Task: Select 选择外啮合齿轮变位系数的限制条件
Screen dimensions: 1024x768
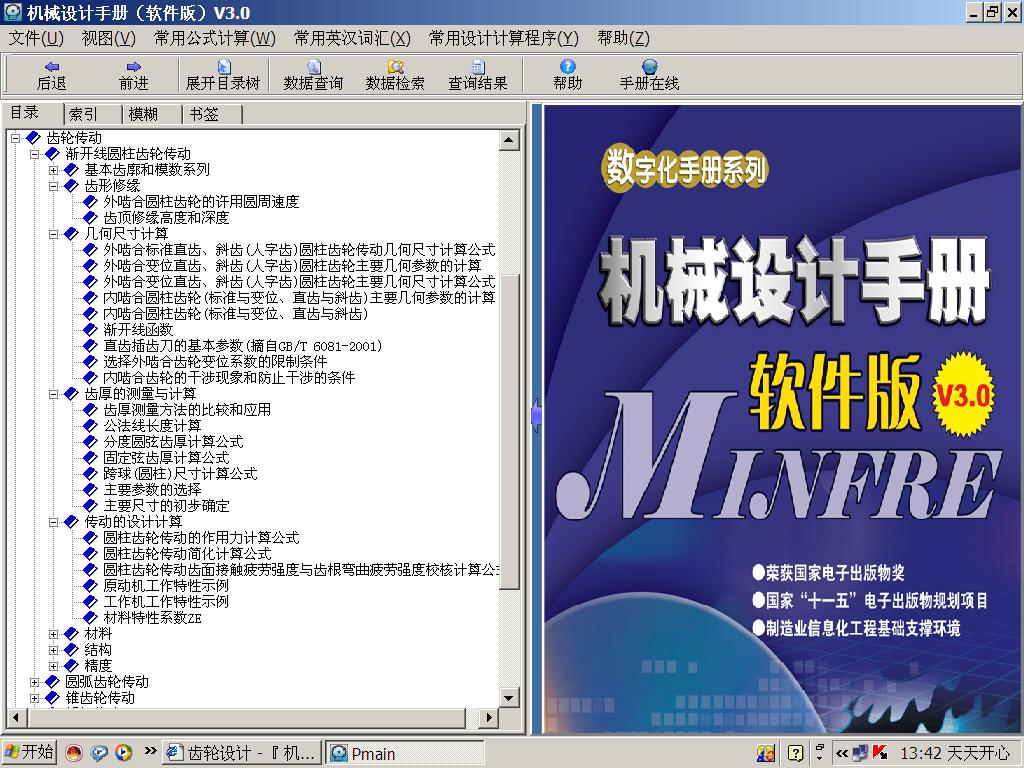Action: coord(216,362)
